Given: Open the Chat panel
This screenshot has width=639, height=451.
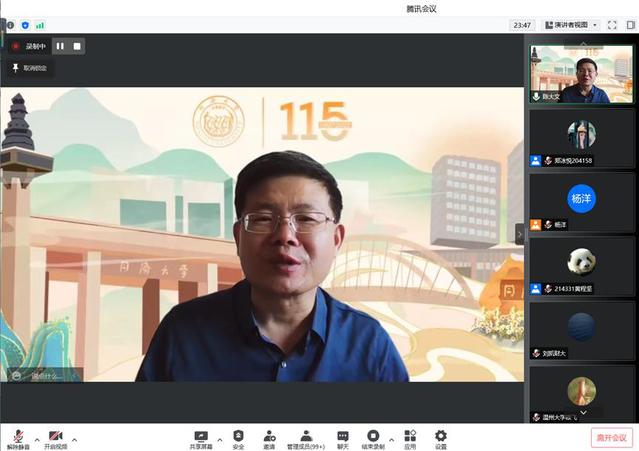Looking at the screenshot, I should click(343, 439).
